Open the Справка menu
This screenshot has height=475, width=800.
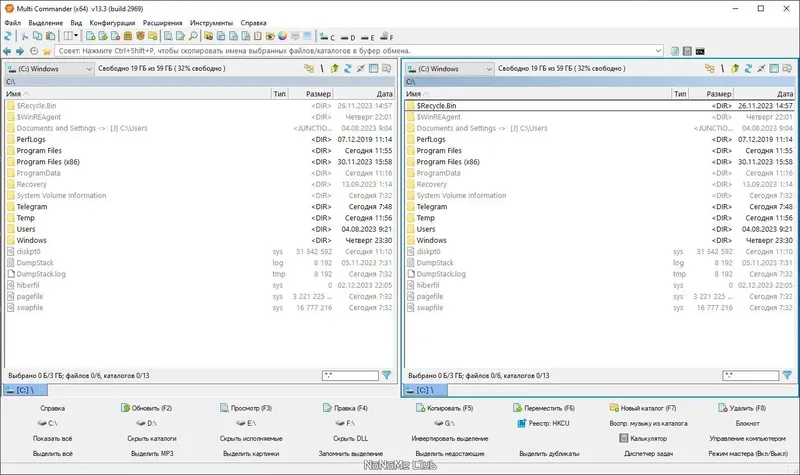click(253, 23)
